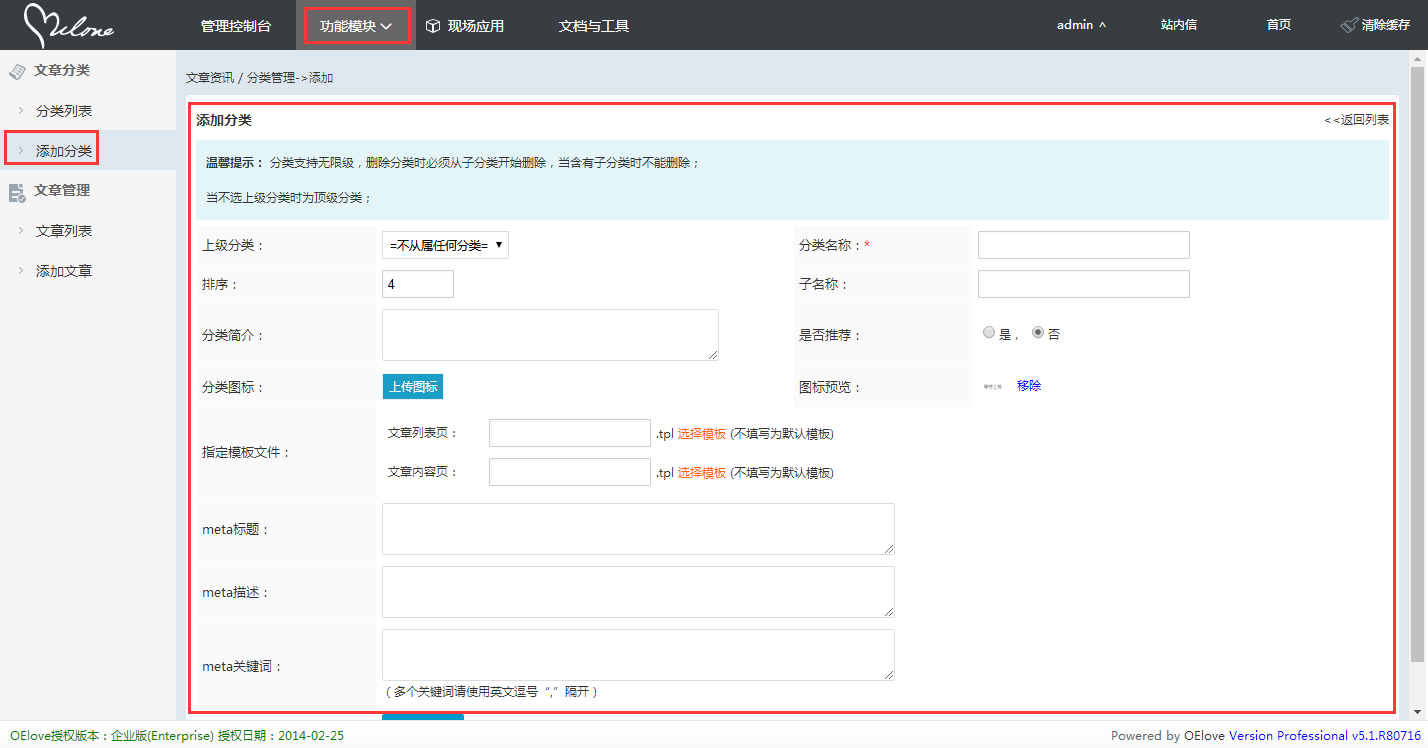
Task: Click the 添加分类 panel title
Action: tap(224, 120)
